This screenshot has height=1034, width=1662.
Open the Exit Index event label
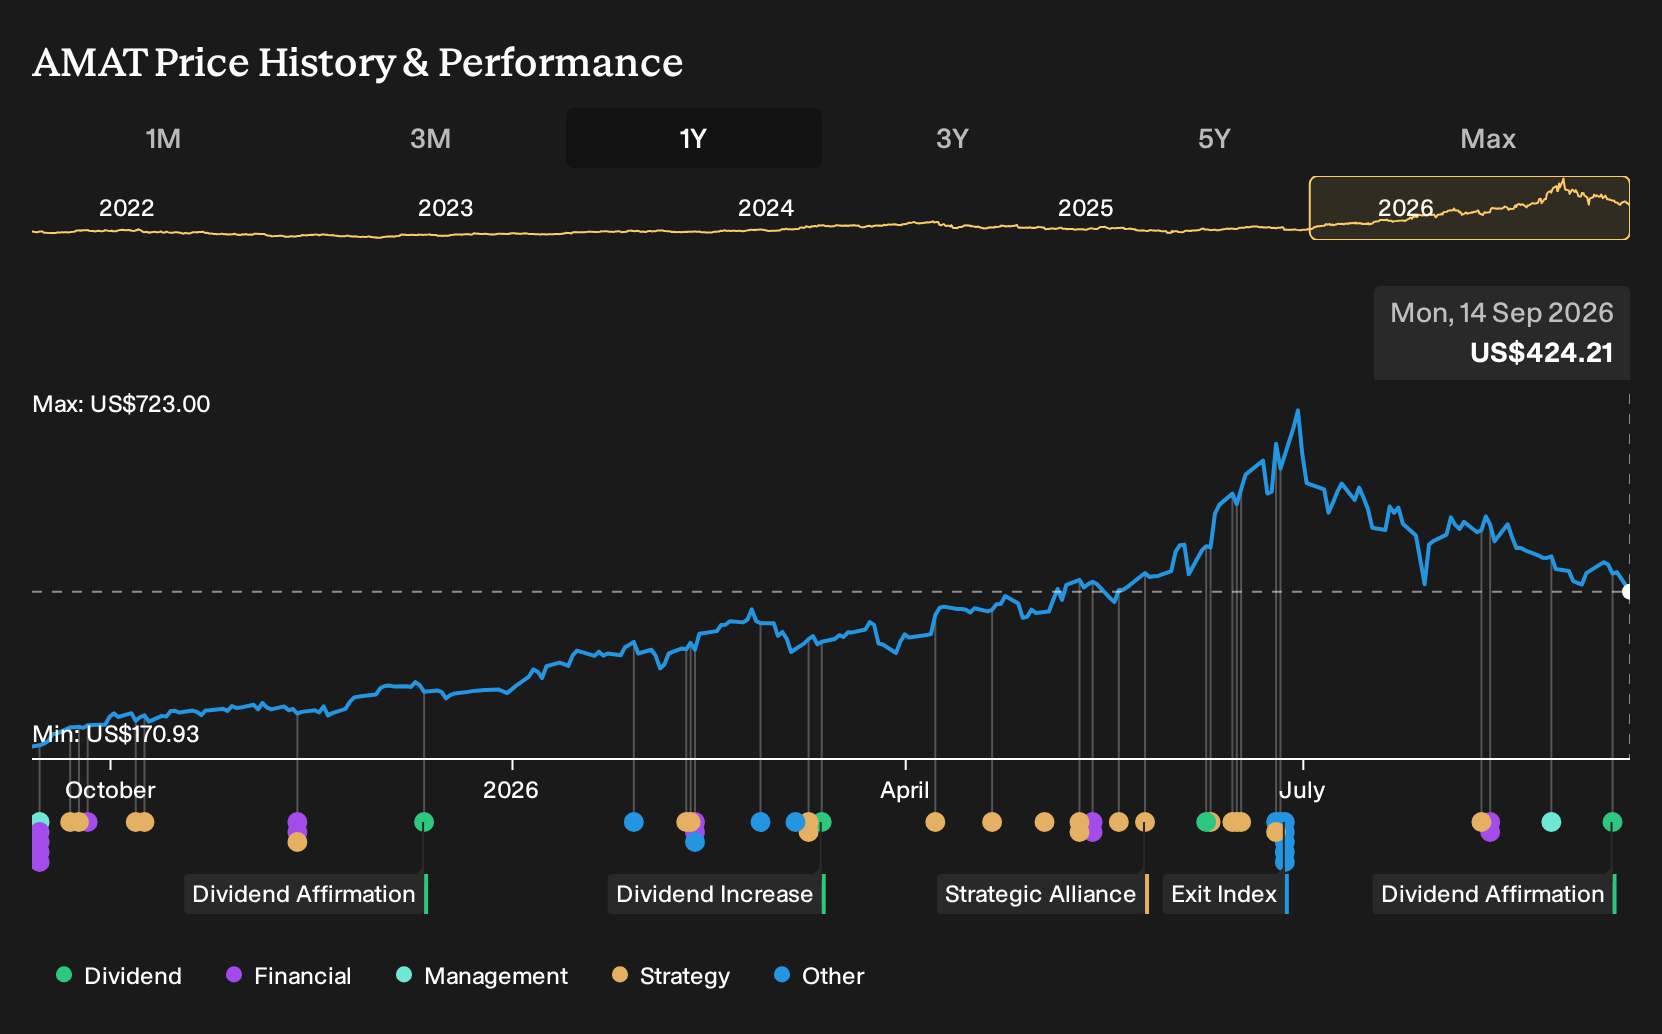1225,894
